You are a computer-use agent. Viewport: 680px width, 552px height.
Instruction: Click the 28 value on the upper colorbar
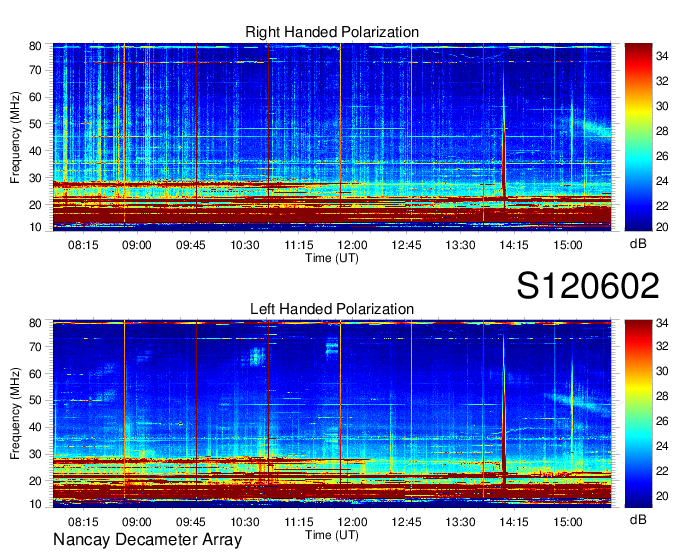[662, 131]
